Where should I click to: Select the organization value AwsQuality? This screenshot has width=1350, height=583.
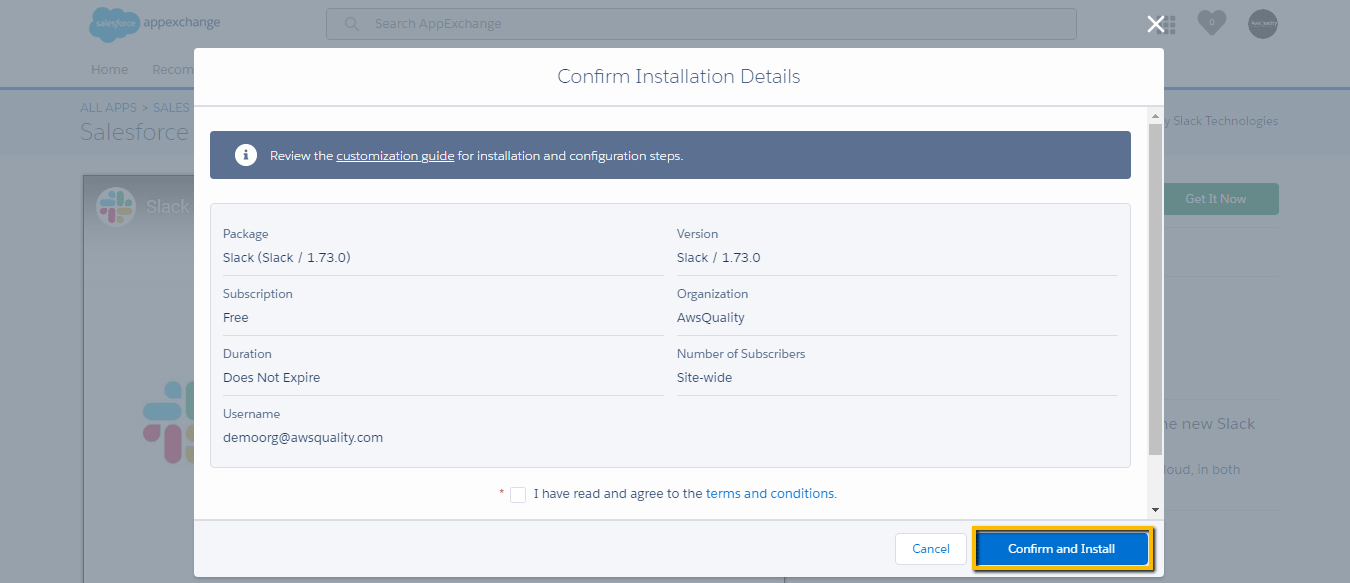711,318
